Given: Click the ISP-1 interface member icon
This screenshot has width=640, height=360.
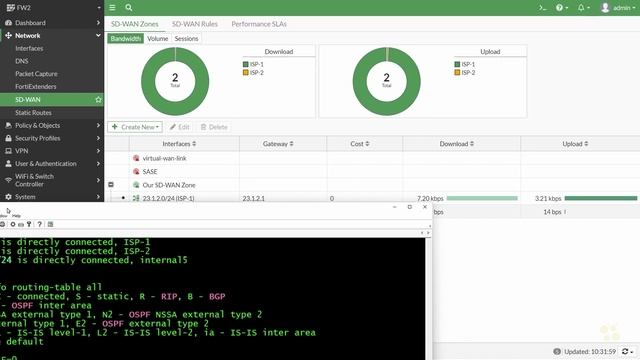Looking at the screenshot, I should [136, 198].
